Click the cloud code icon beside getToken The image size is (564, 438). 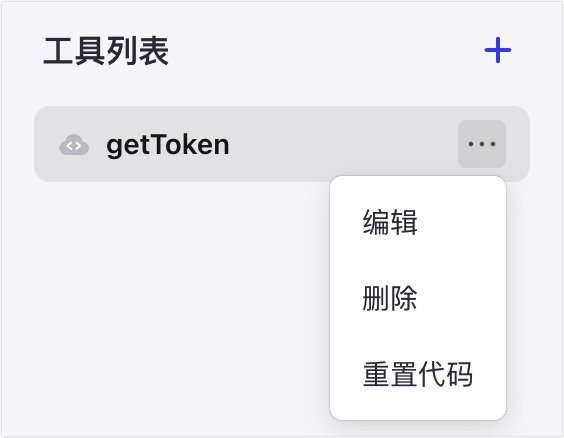(x=74, y=145)
